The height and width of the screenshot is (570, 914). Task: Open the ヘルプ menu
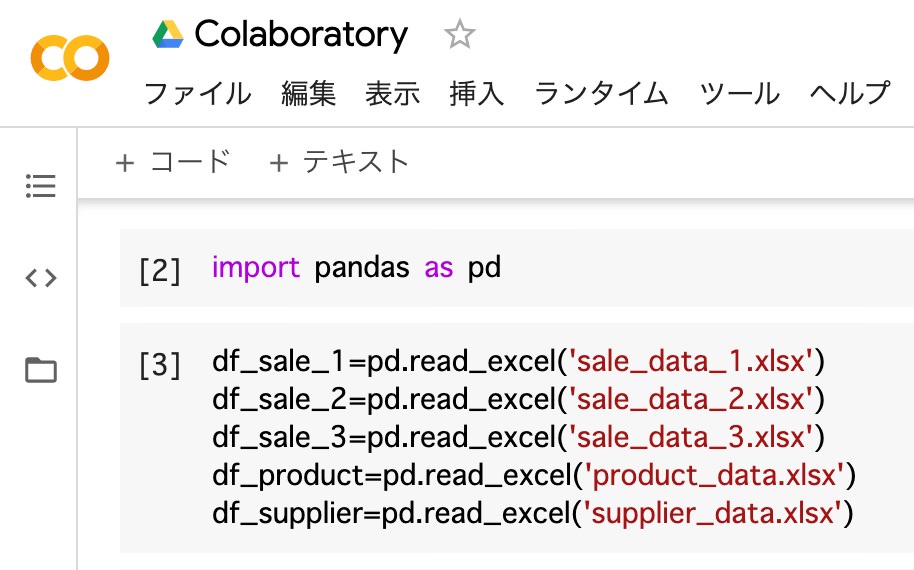849,94
